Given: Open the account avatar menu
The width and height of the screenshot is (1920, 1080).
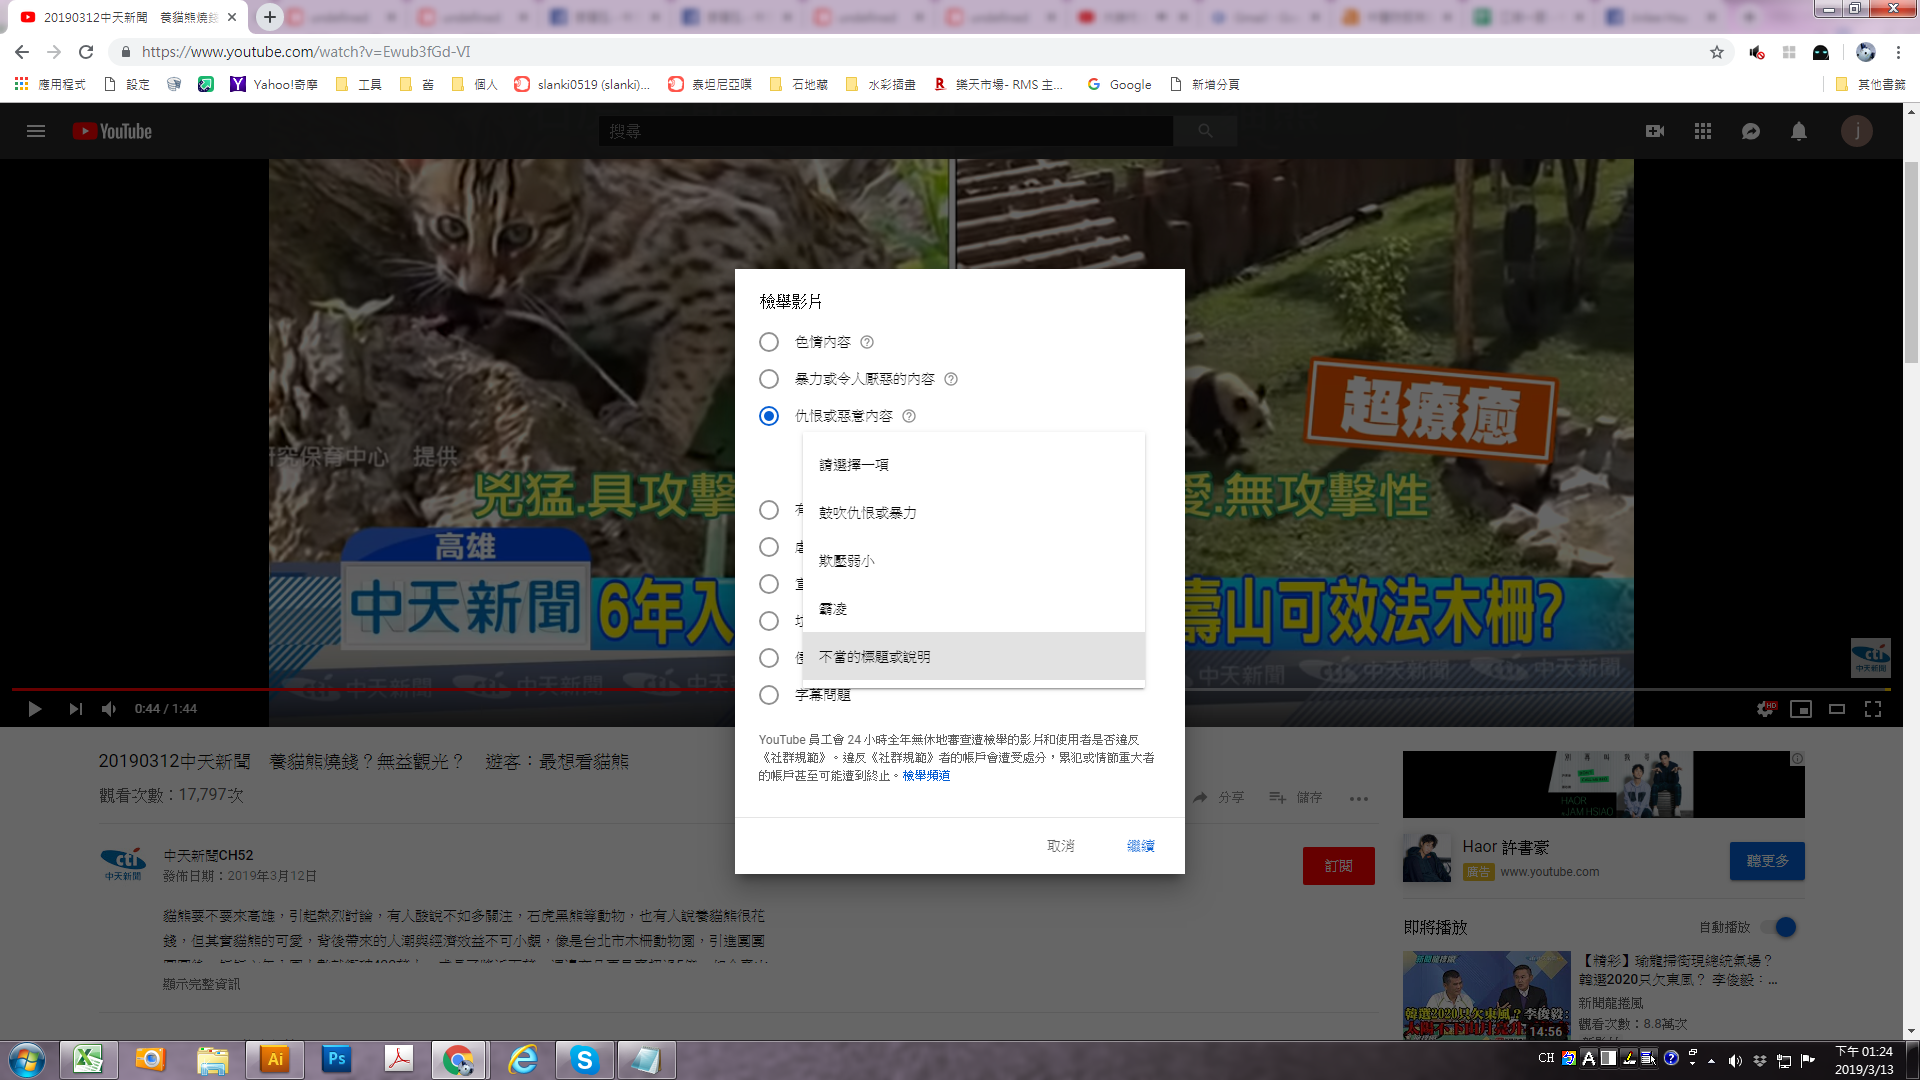Looking at the screenshot, I should [1857, 131].
